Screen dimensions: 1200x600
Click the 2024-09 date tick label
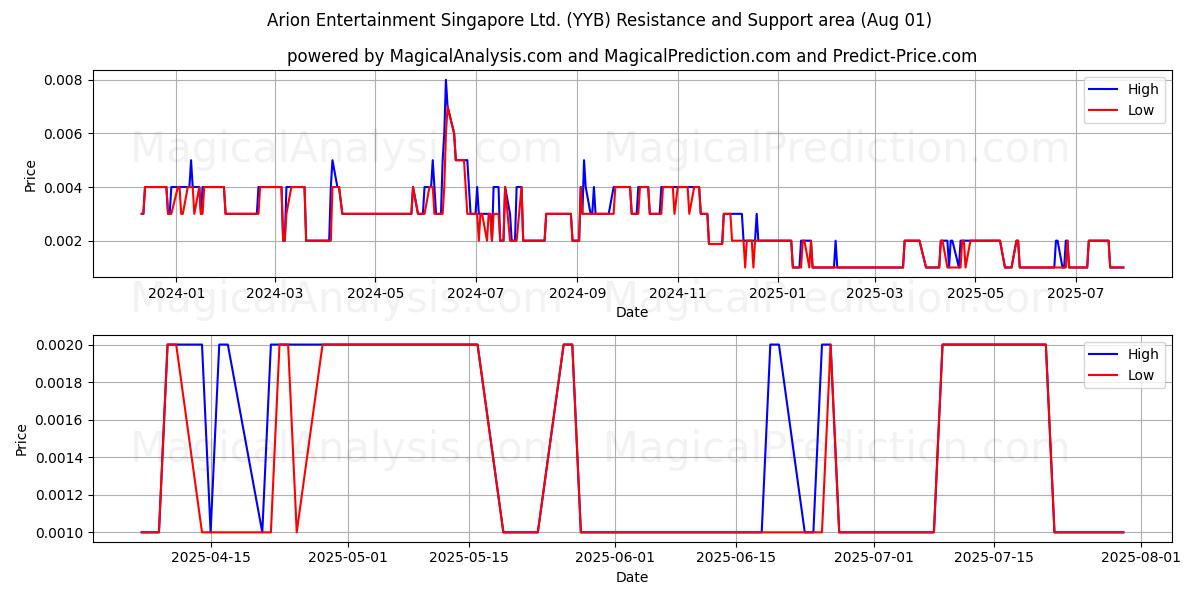coord(577,293)
